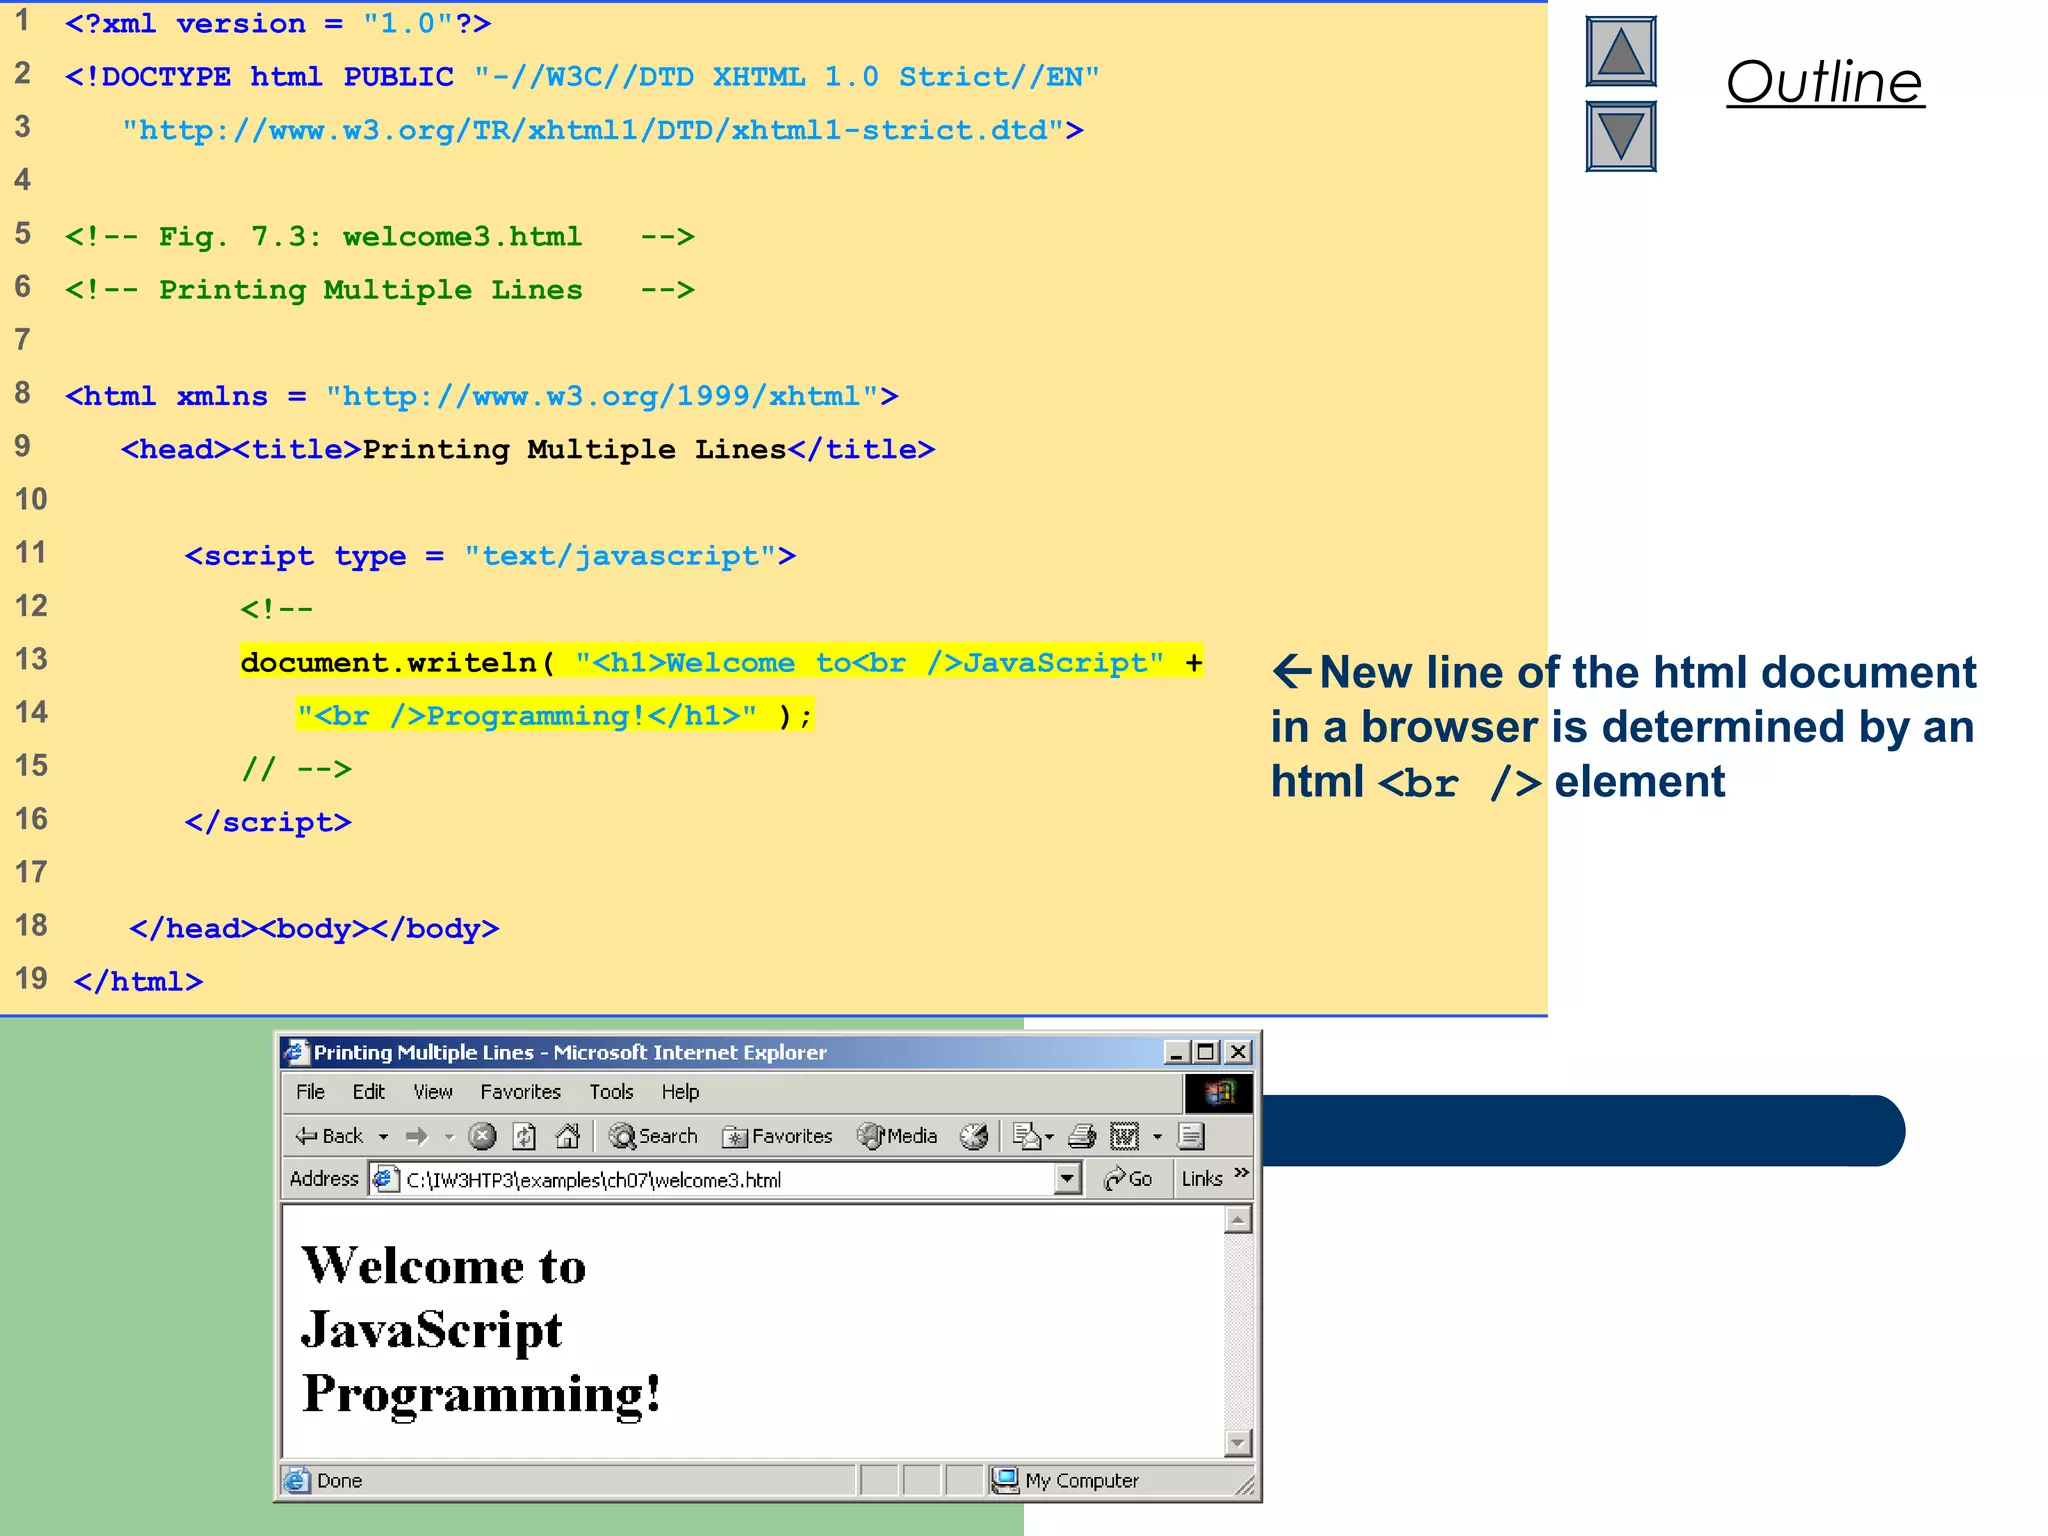Screen dimensions: 2048x1536
Task: Open the View menu
Action: [433, 1092]
